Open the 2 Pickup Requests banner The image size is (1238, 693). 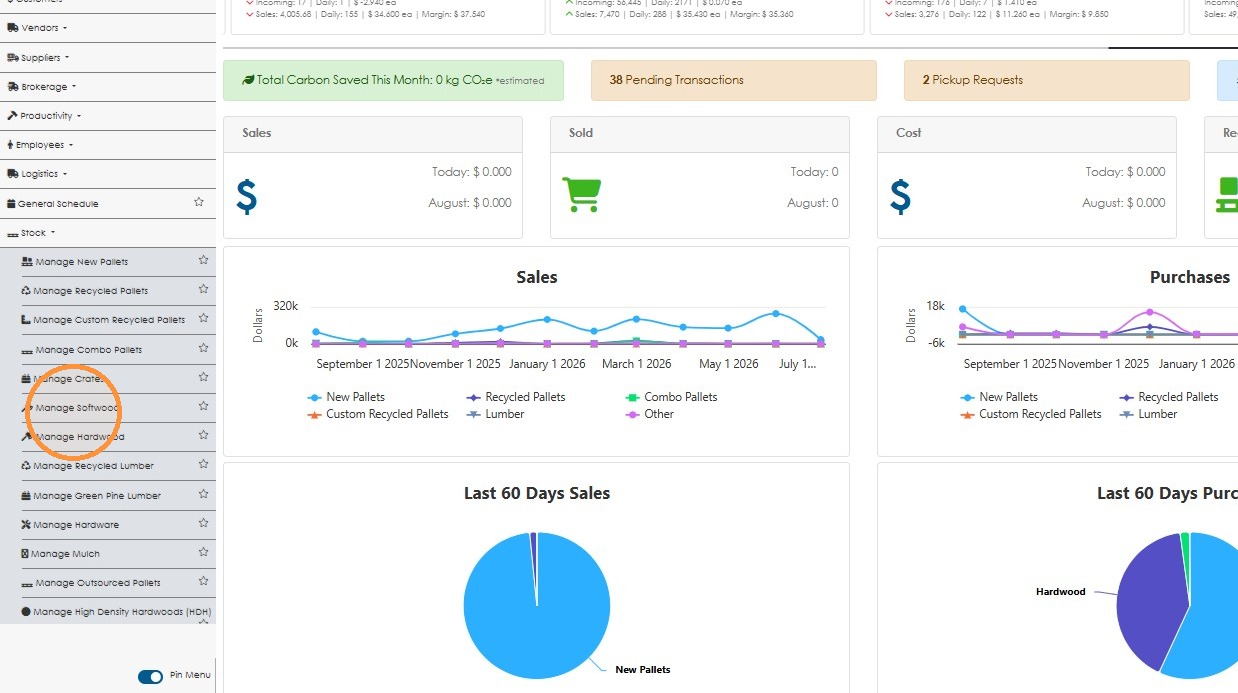coord(1047,80)
